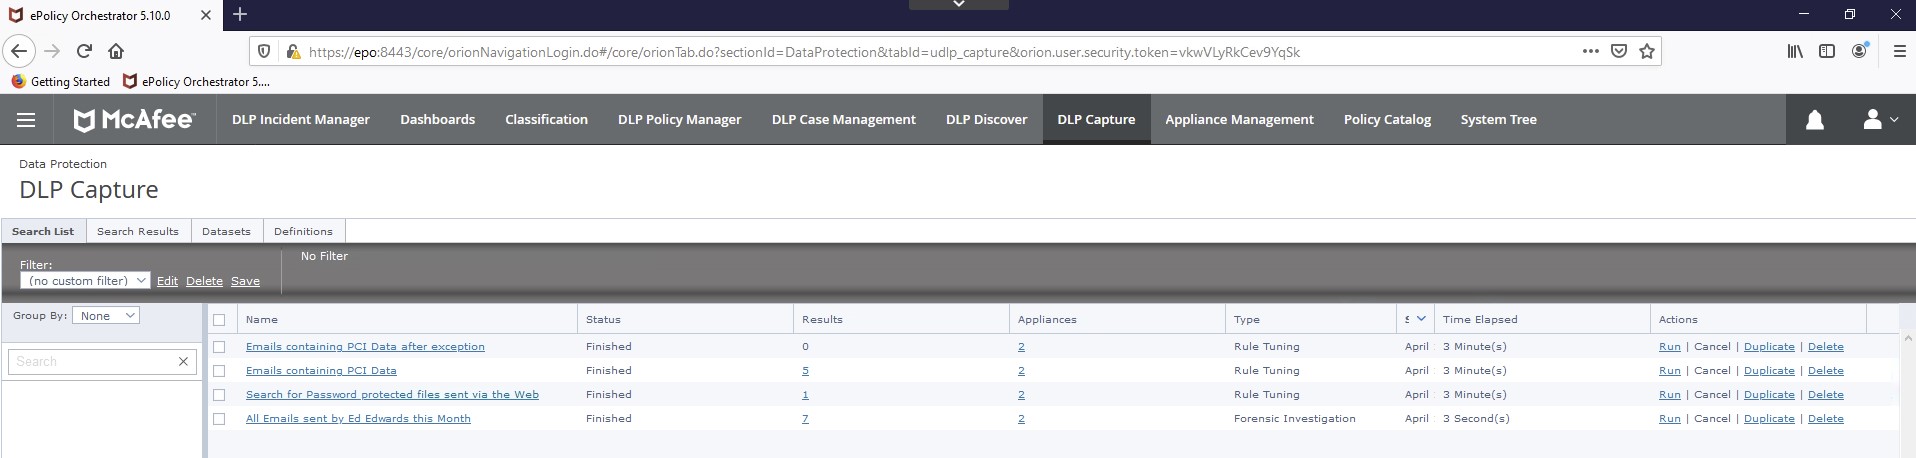Open the Policy Catalog
Screen dimensions: 1916x458
[x=1387, y=120]
